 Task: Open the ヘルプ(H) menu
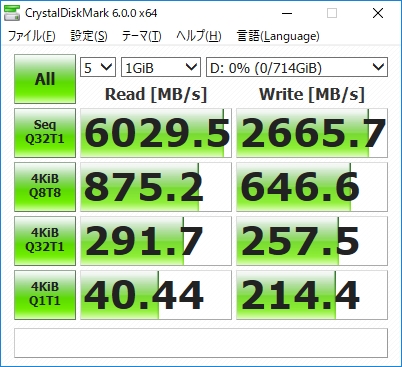tap(199, 36)
